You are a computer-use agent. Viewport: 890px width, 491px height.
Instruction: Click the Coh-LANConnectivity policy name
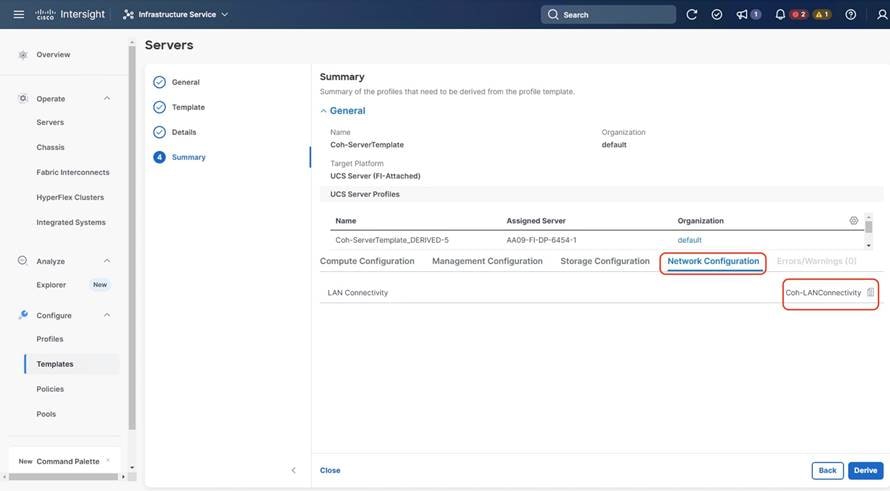pos(823,293)
